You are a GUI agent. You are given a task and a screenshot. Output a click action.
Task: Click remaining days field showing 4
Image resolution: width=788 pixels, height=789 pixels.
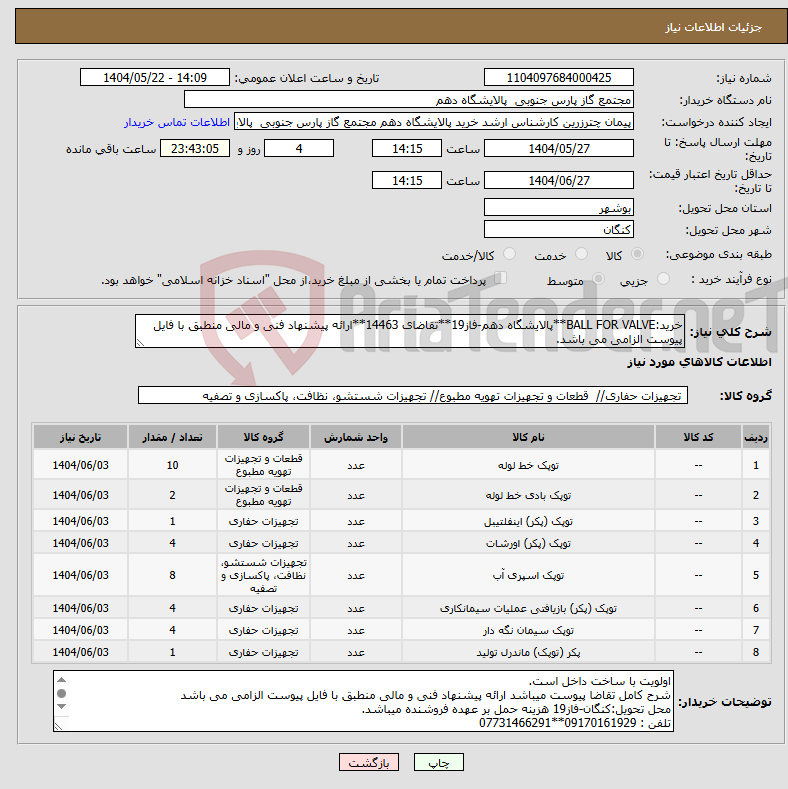[x=299, y=148]
